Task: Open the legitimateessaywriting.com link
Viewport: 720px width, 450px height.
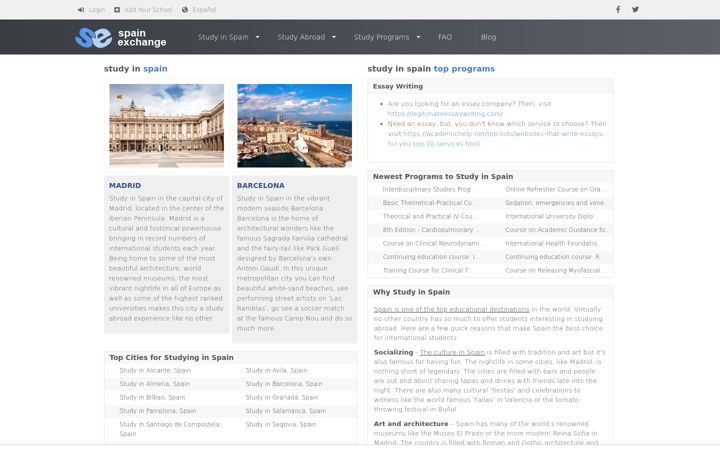Action: pos(445,114)
